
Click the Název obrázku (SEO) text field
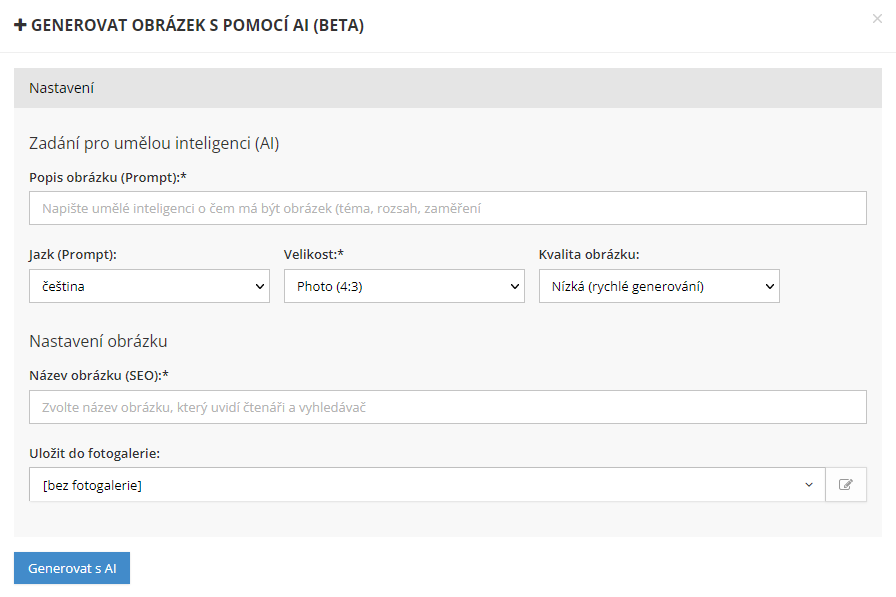pyautogui.click(x=447, y=407)
